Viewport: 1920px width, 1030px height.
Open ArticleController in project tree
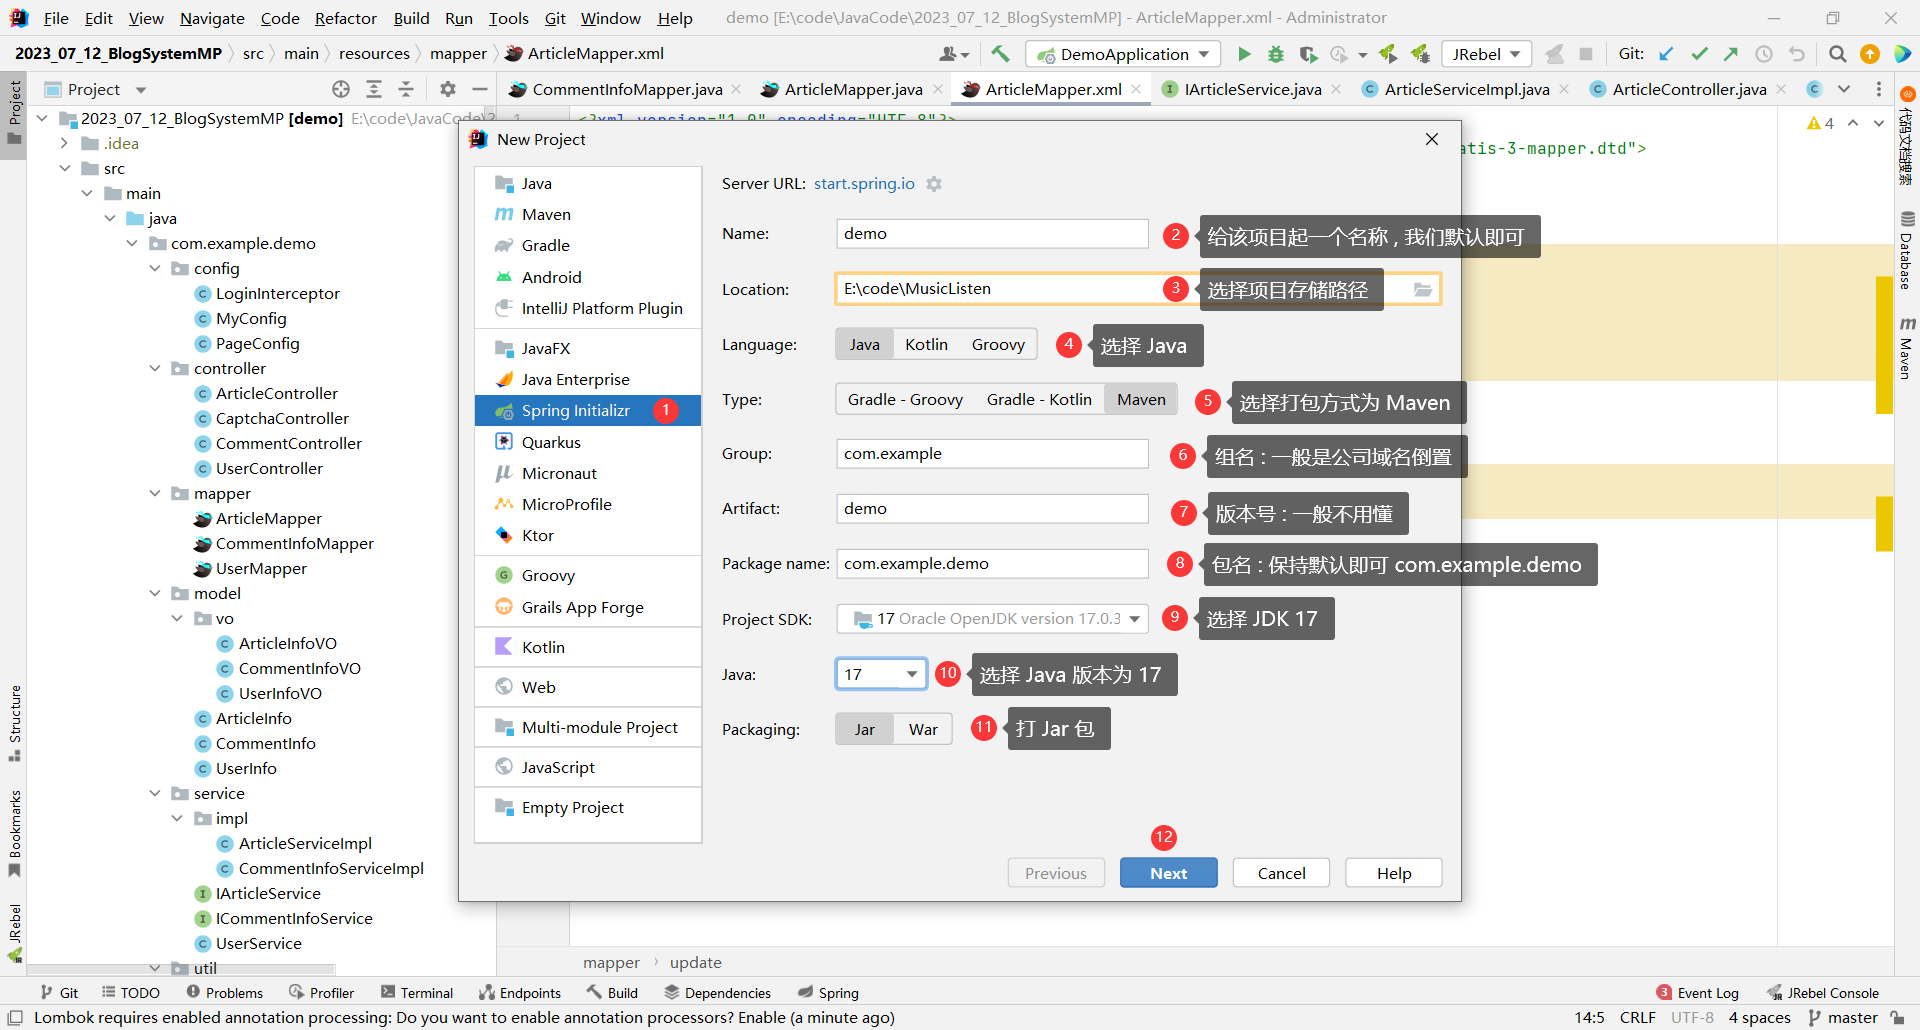coord(277,393)
